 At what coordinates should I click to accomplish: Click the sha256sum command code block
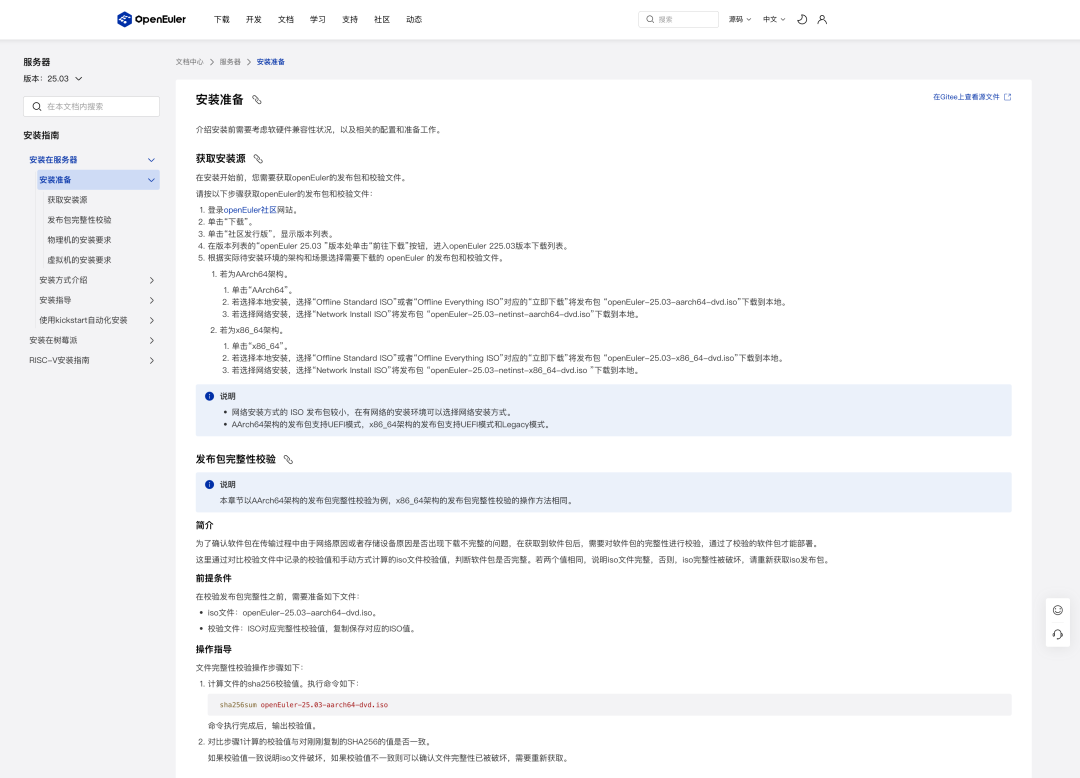coord(610,704)
